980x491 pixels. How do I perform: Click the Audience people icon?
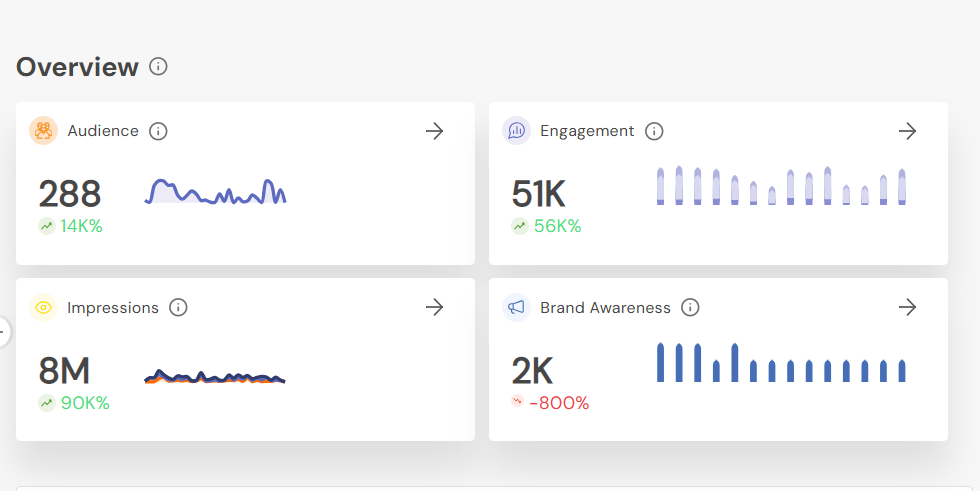(43, 131)
